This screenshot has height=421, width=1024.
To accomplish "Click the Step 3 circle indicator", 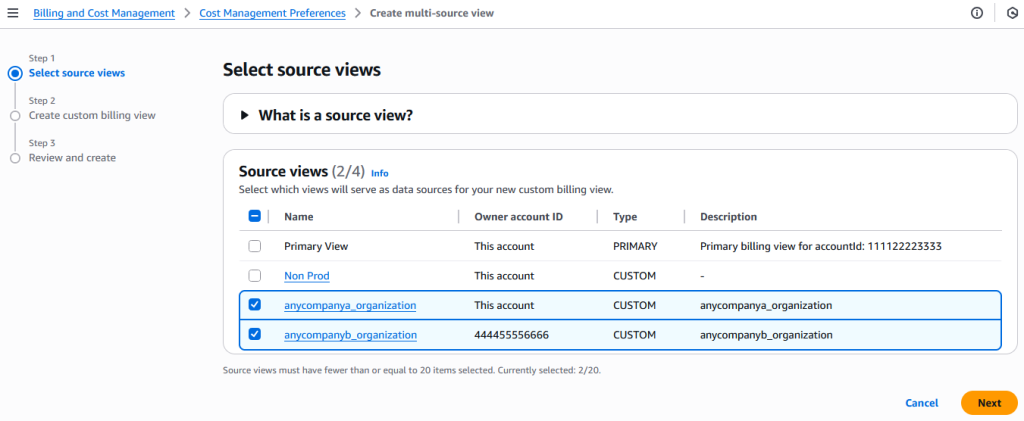I will (15, 158).
